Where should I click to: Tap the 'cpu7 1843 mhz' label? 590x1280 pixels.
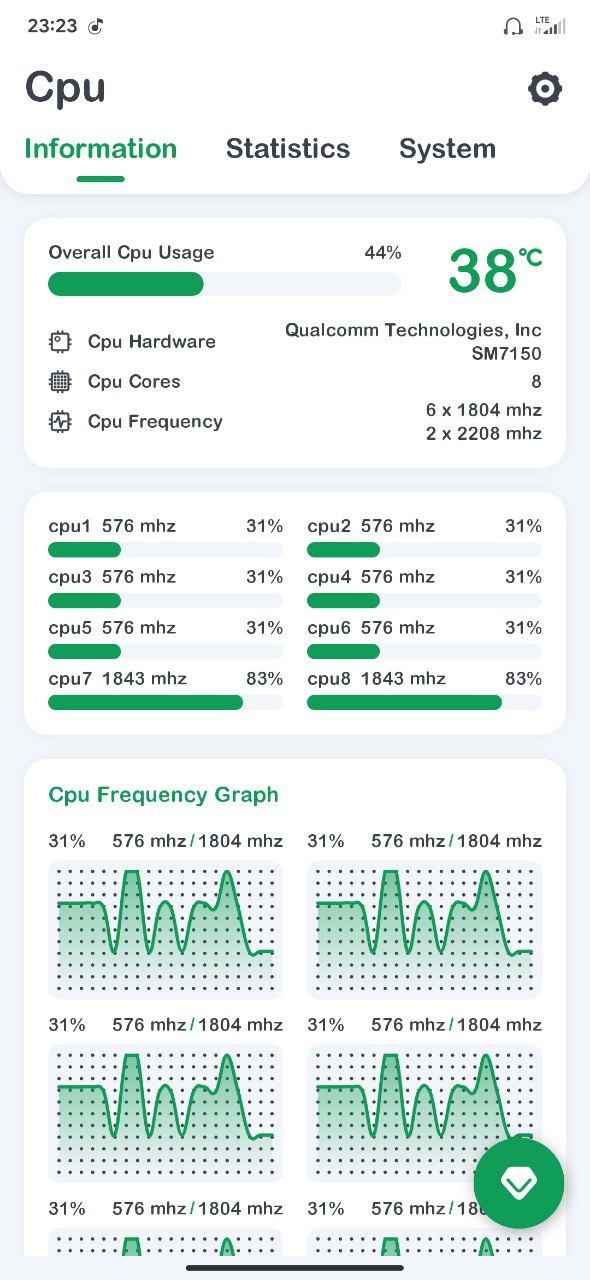coord(118,679)
